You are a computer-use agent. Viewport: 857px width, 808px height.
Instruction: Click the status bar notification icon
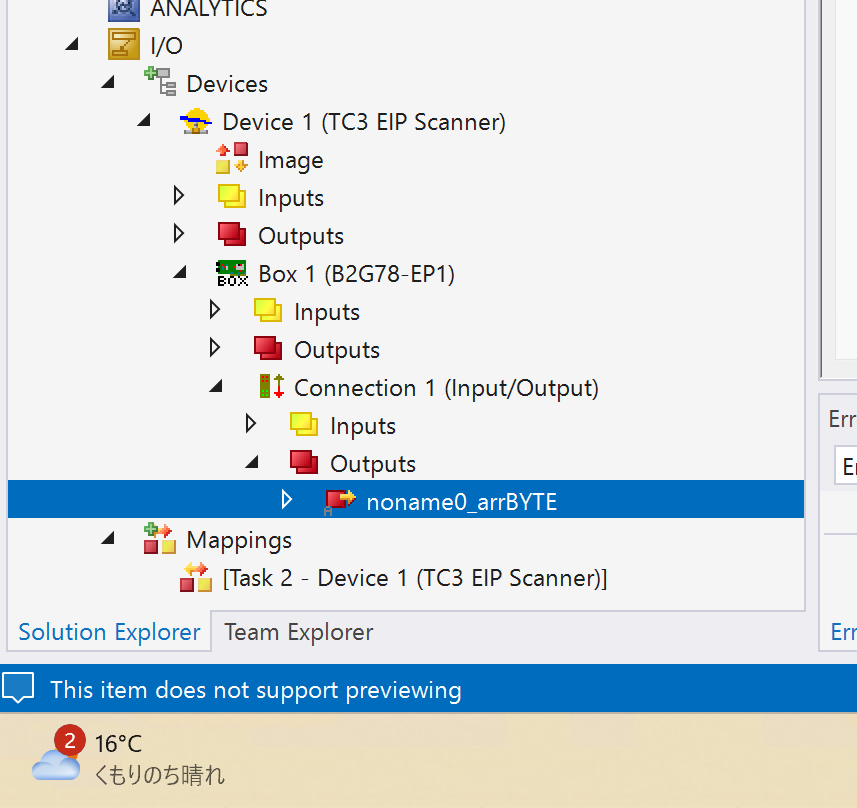click(19, 689)
